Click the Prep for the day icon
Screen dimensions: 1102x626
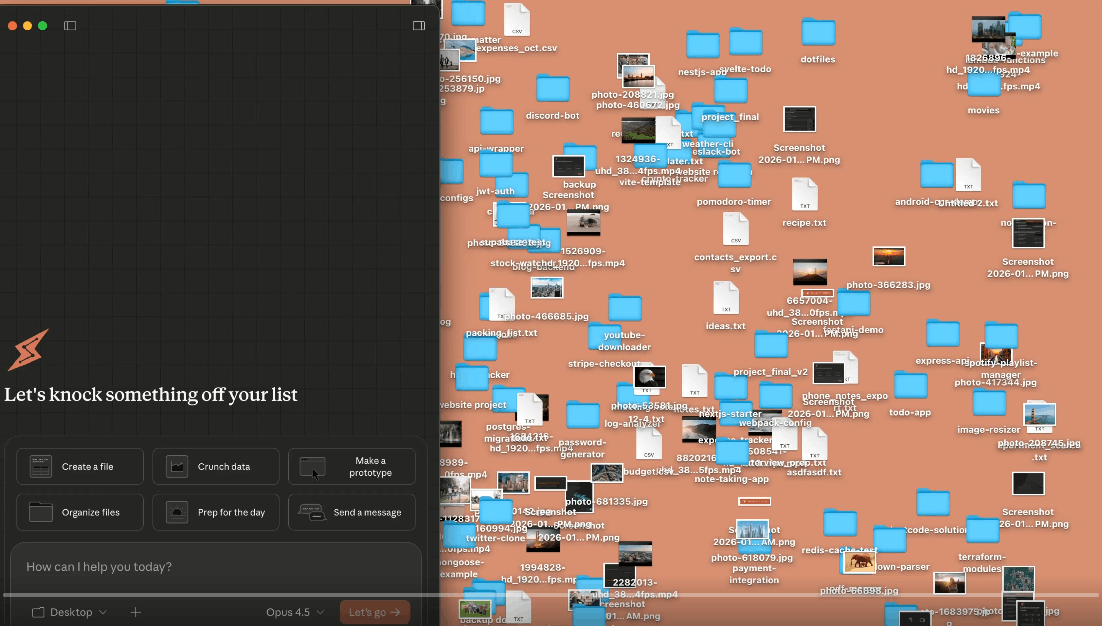pos(176,512)
